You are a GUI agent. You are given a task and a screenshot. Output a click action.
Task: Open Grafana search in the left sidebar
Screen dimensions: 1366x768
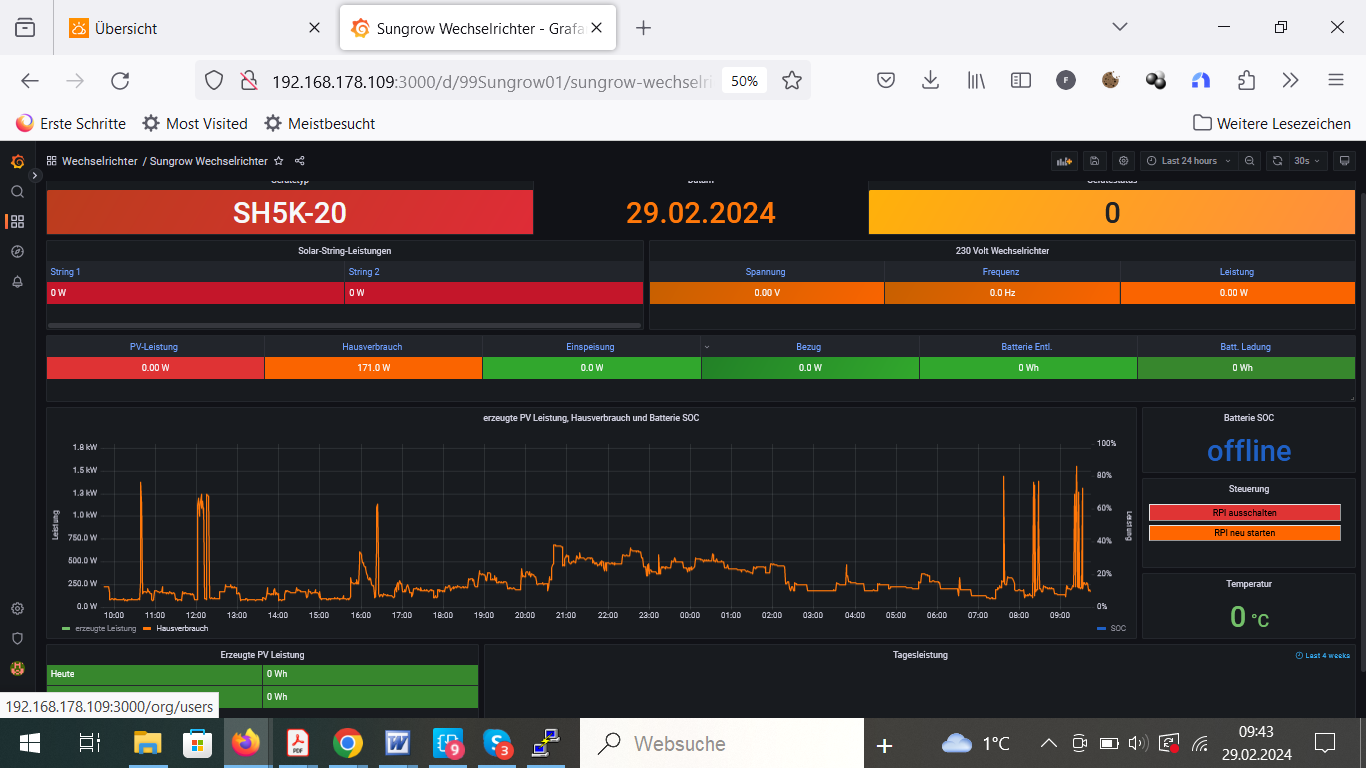click(17, 192)
